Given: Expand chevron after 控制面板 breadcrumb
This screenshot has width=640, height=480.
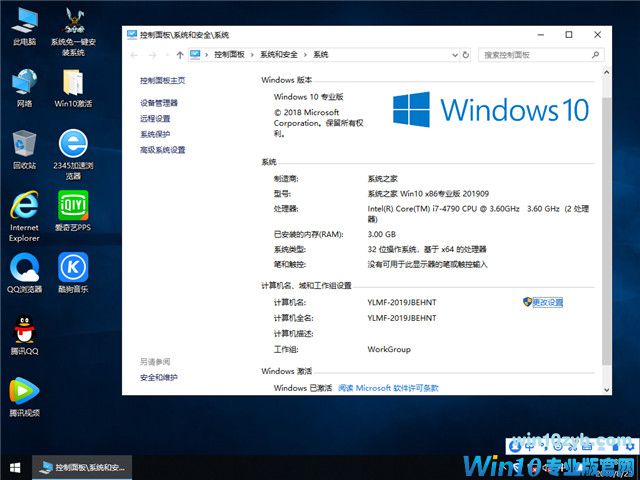Looking at the screenshot, I should pos(253,55).
